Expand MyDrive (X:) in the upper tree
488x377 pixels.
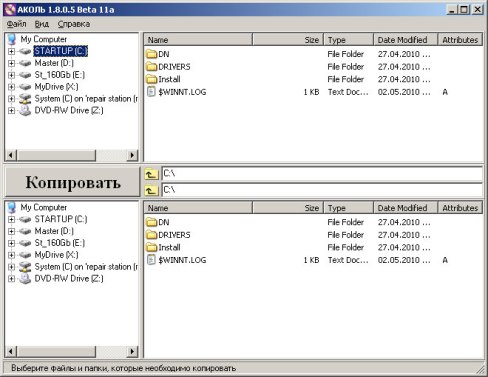(x=11, y=87)
